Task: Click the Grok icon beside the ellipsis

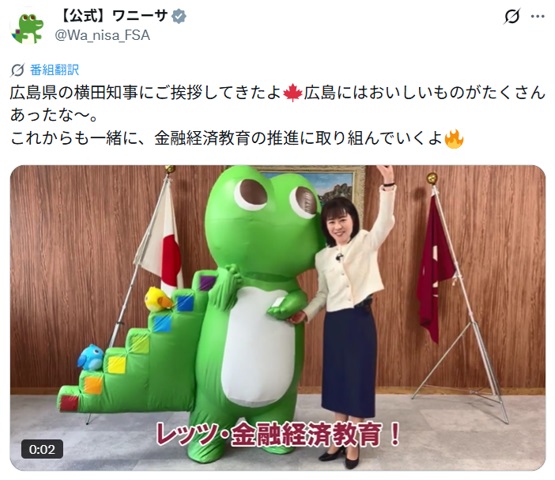Action: 512,16
